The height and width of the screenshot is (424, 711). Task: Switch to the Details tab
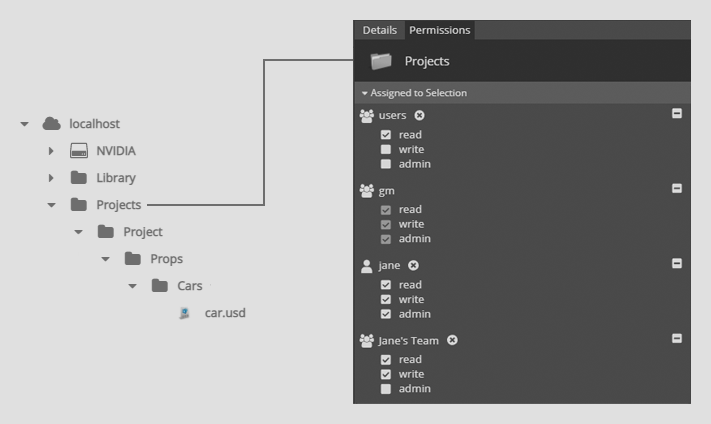pos(380,30)
